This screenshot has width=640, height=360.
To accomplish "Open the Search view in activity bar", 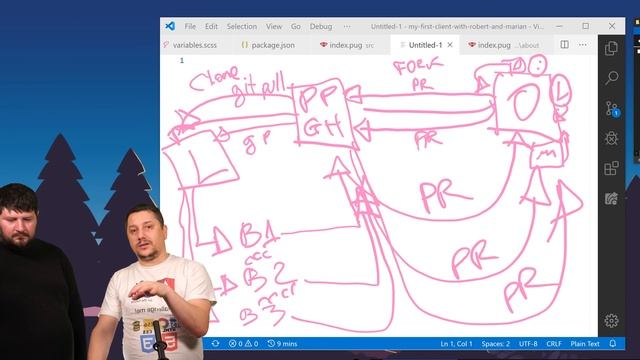I will tap(611, 78).
